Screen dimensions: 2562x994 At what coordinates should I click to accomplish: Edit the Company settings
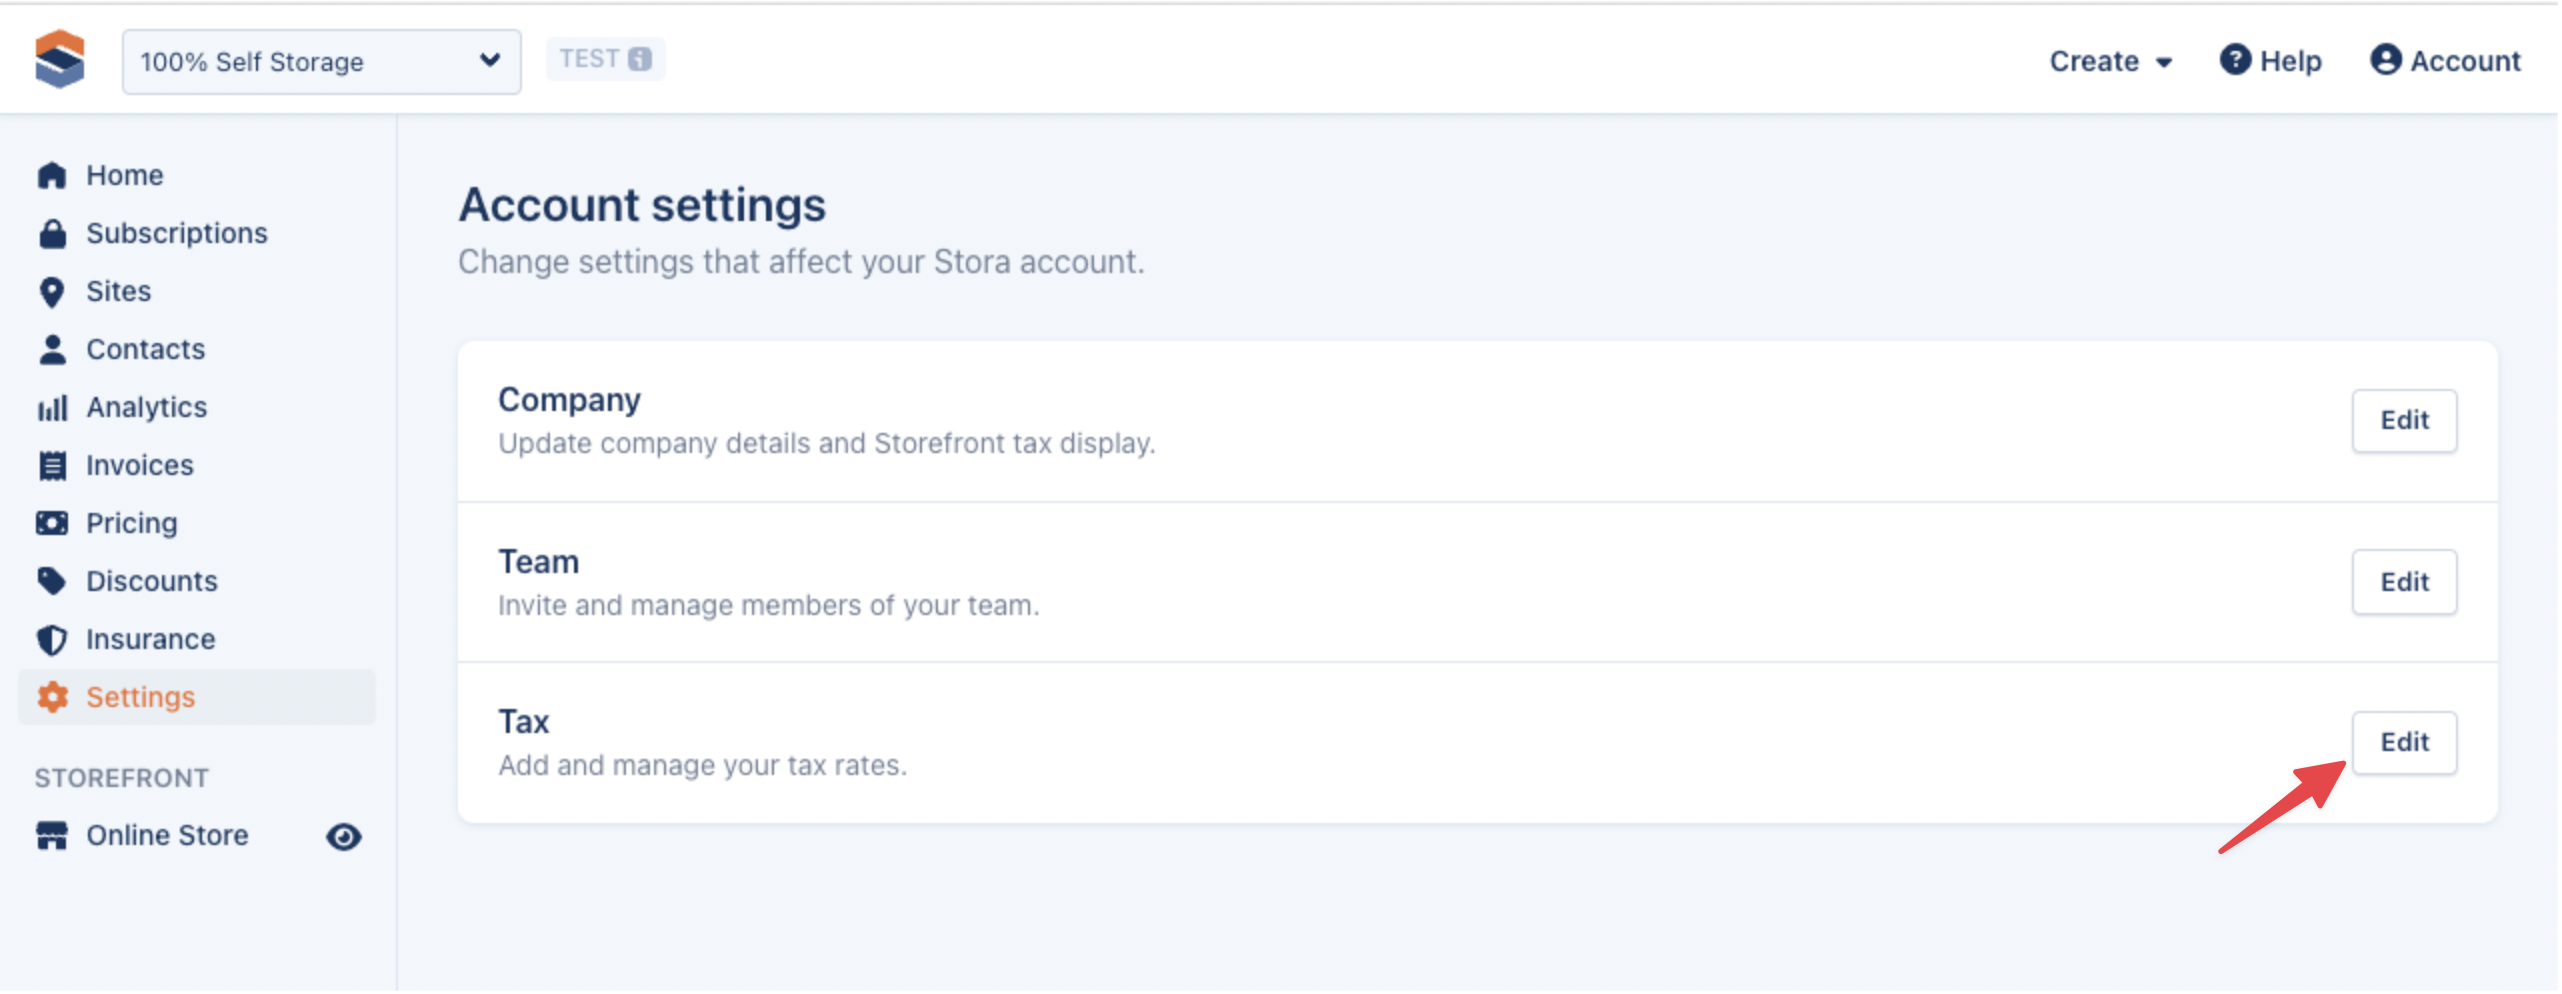coord(2403,421)
